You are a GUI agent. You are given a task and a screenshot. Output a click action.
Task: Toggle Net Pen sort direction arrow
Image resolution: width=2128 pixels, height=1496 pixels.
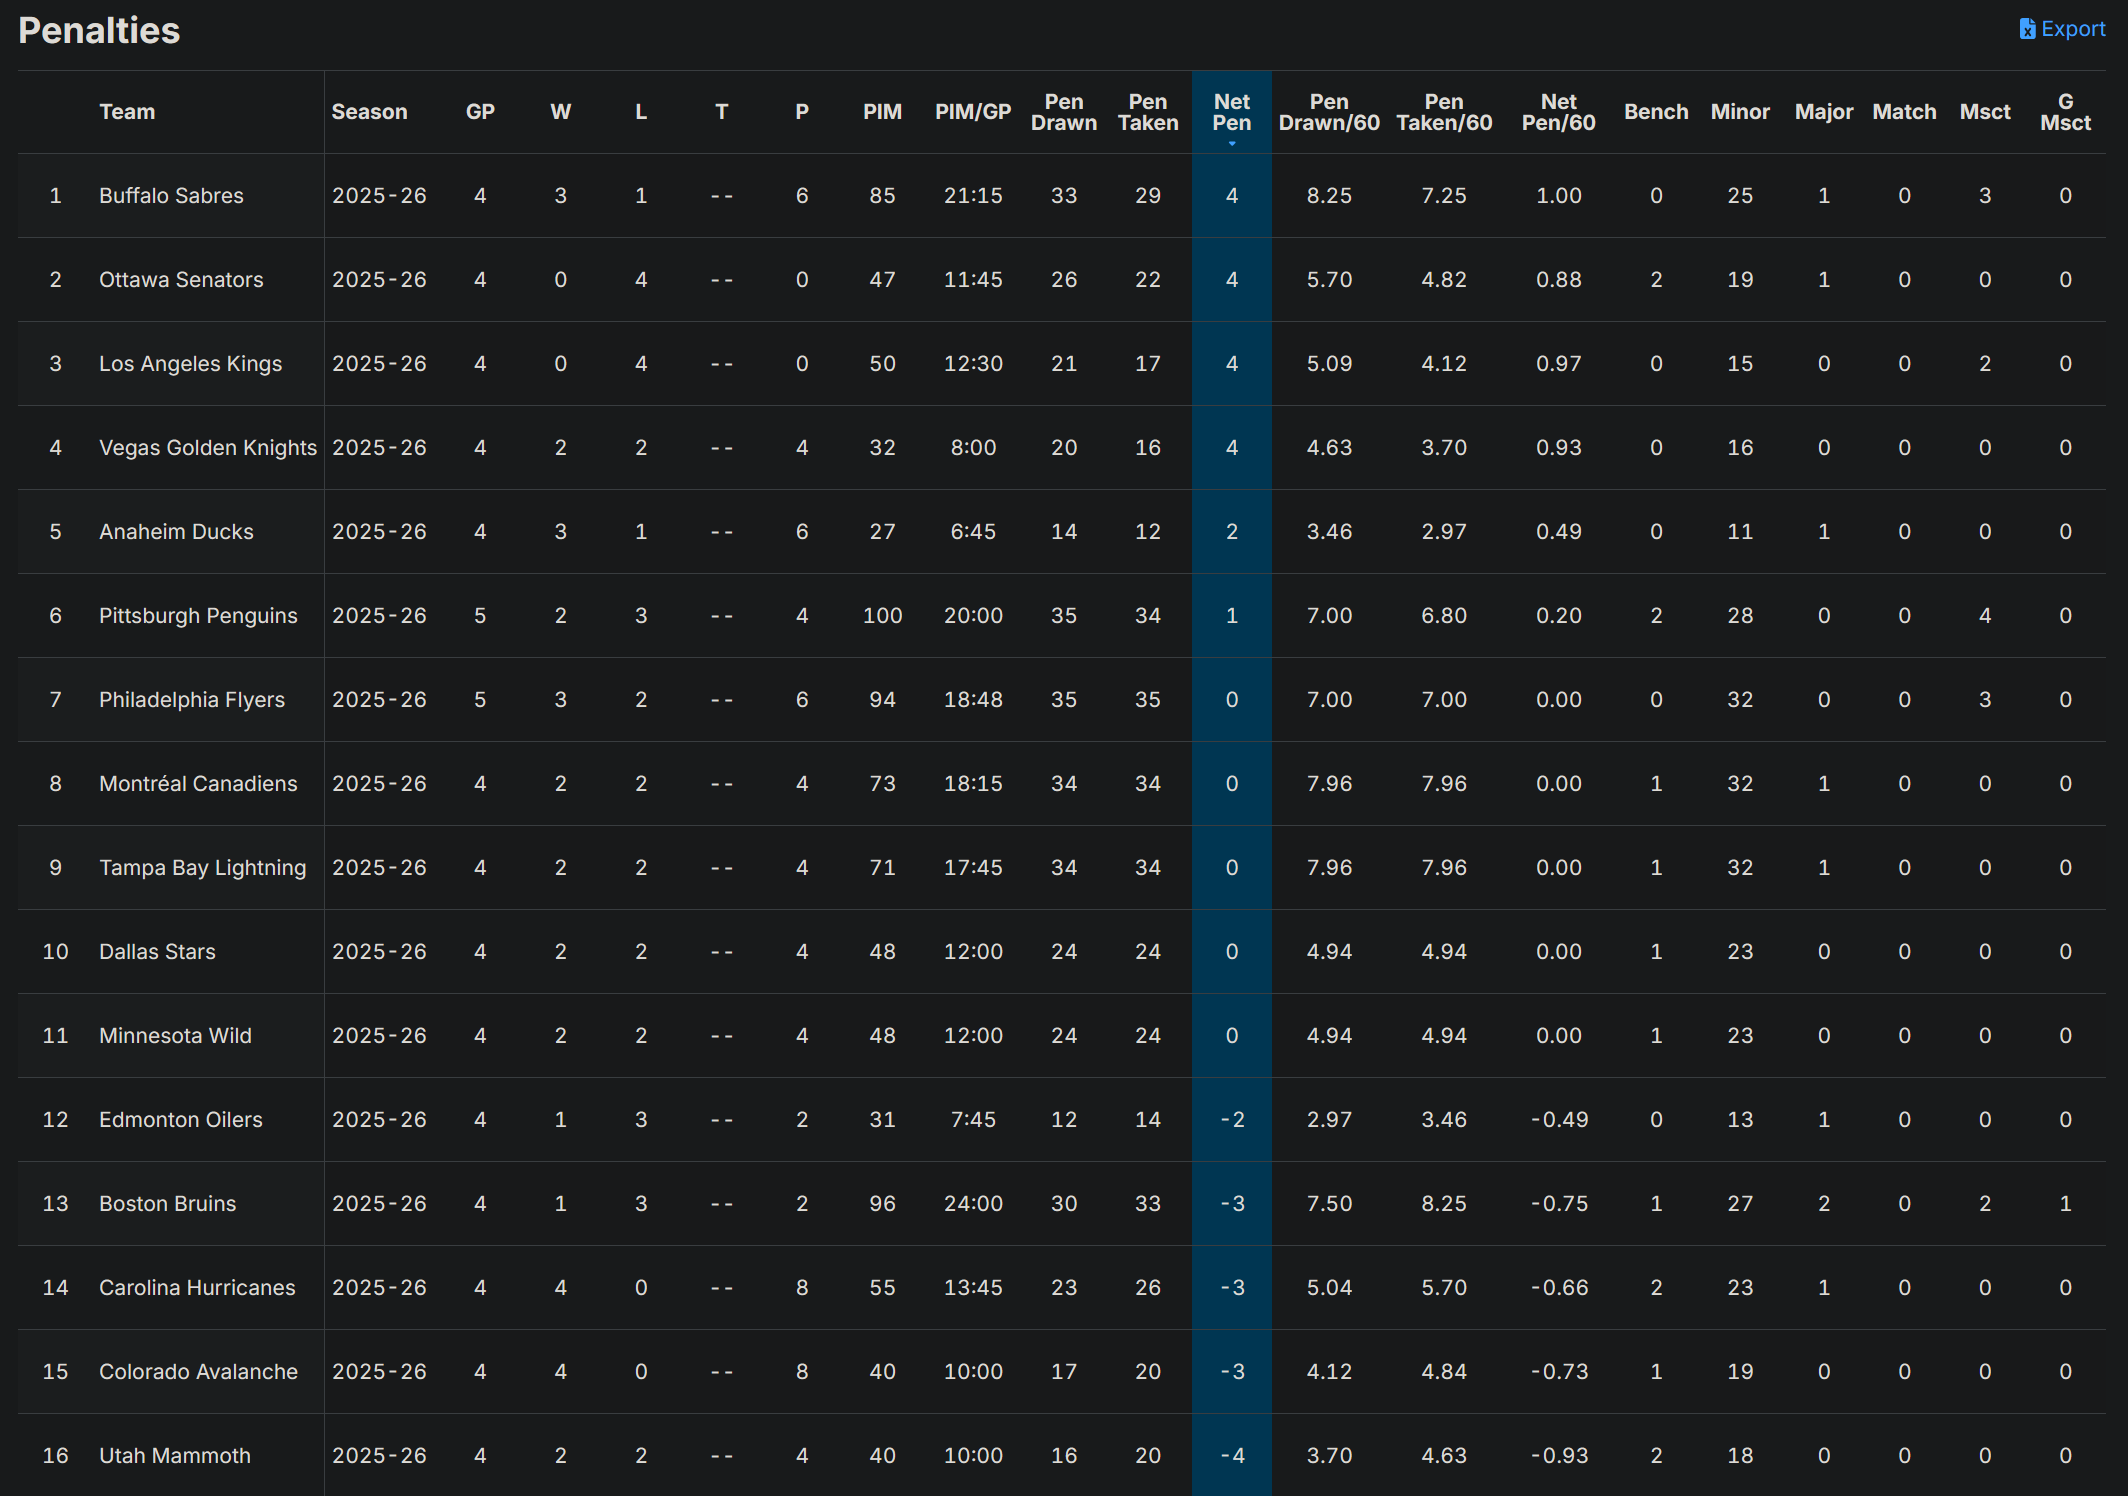point(1232,144)
